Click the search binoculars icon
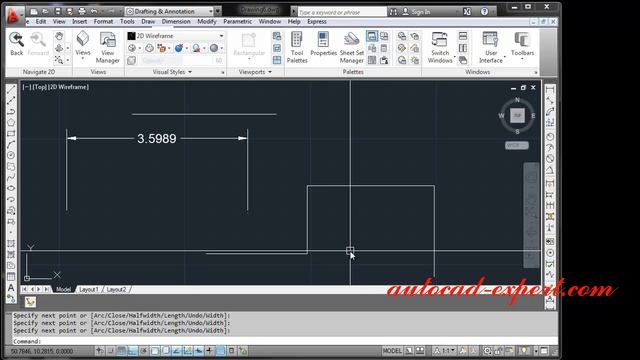640x360 pixels. click(393, 12)
